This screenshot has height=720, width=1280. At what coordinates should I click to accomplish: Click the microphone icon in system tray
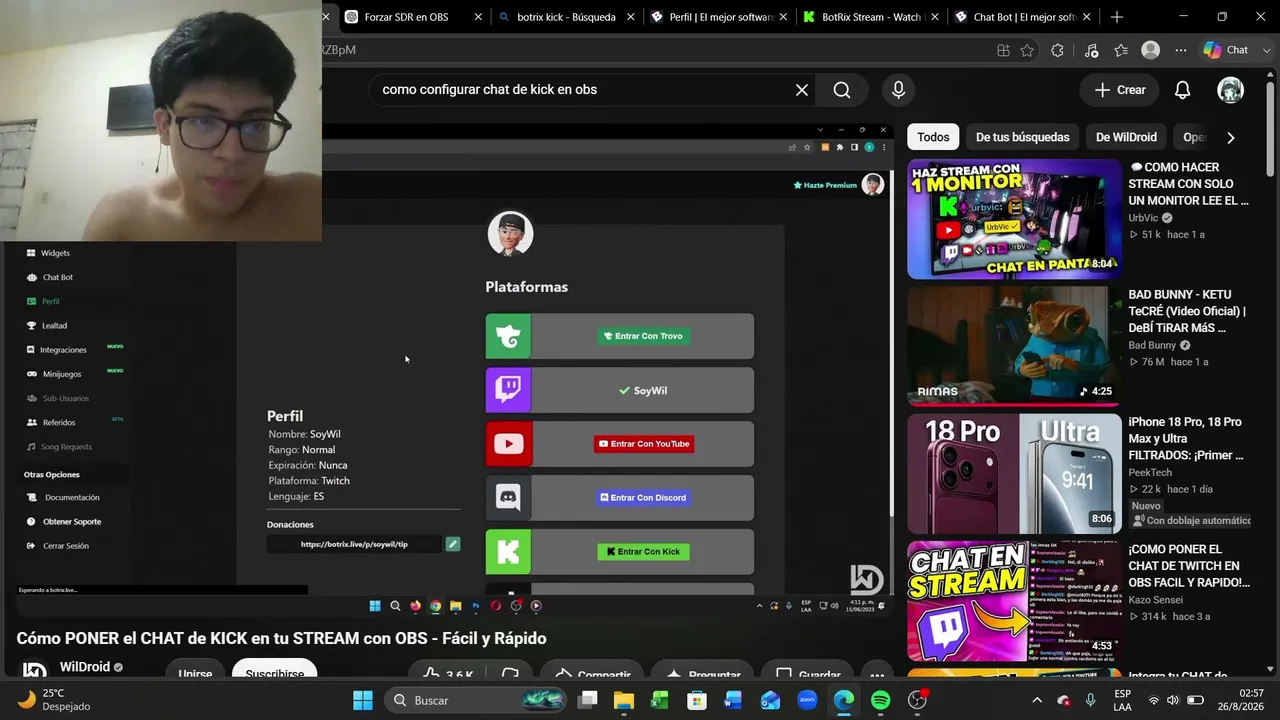(1090, 700)
